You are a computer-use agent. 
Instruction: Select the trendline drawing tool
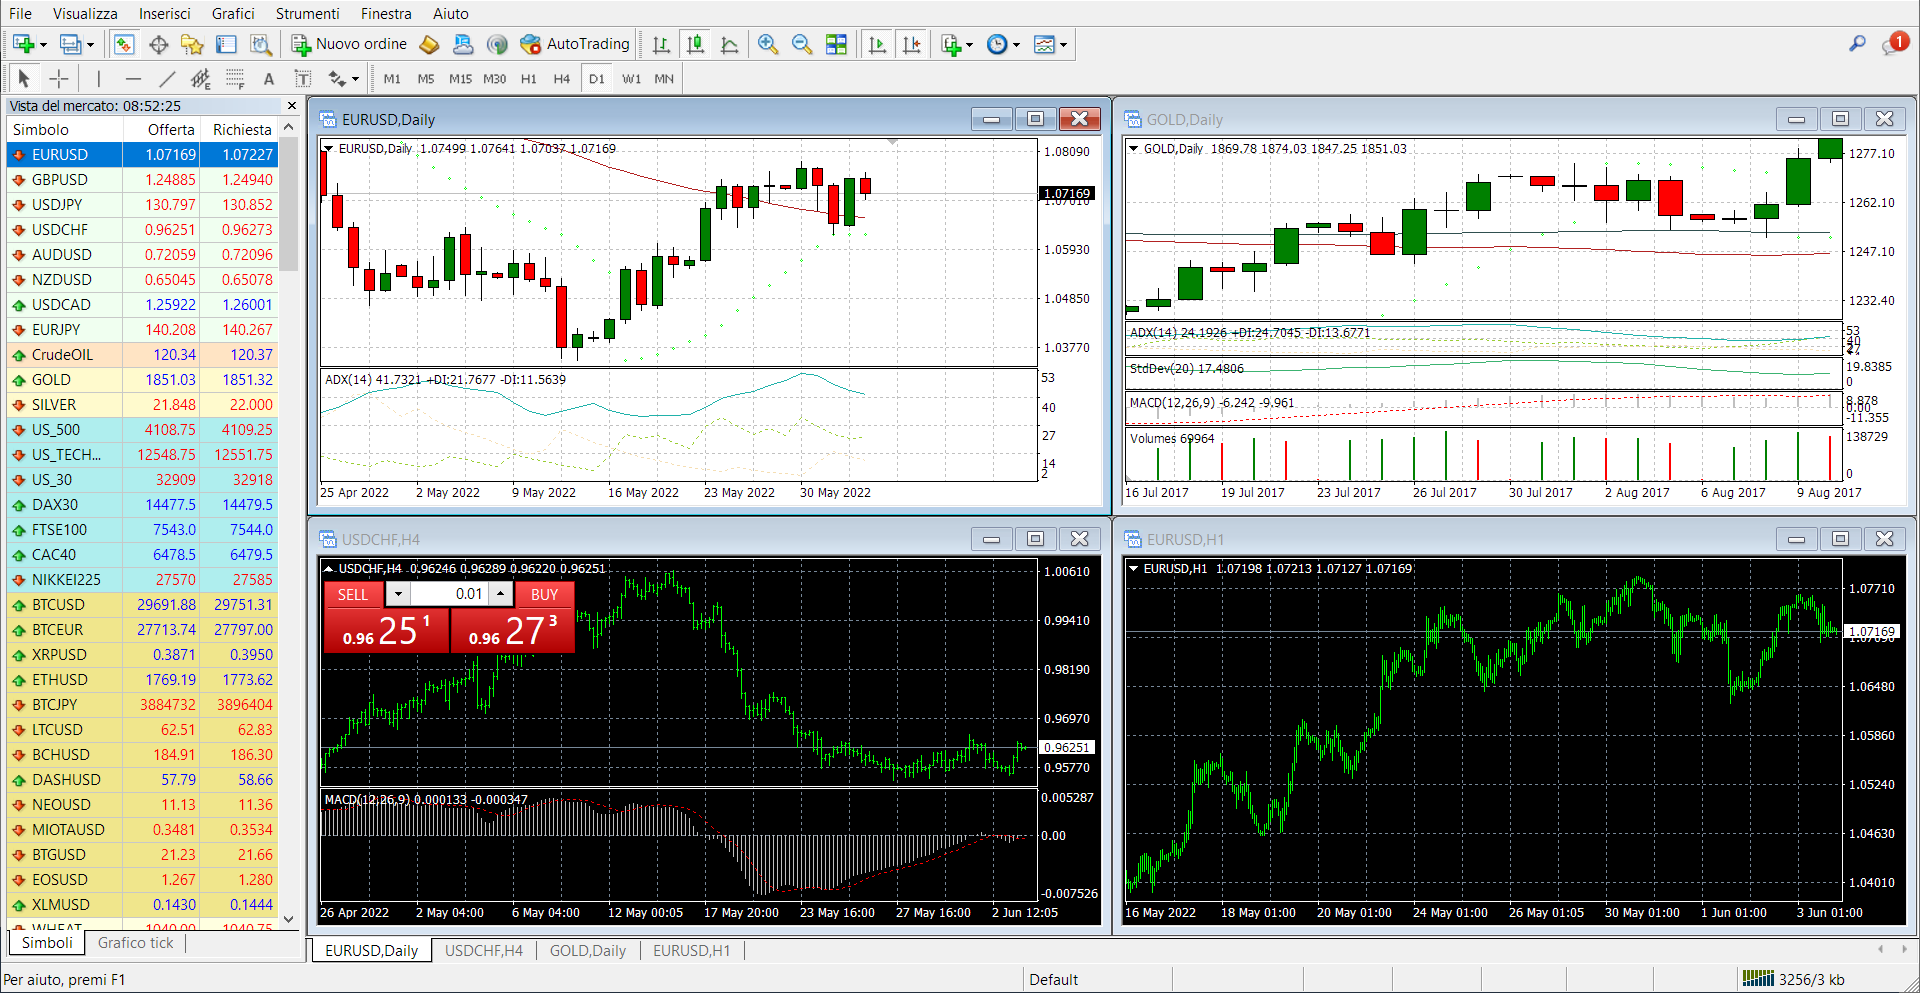(167, 78)
